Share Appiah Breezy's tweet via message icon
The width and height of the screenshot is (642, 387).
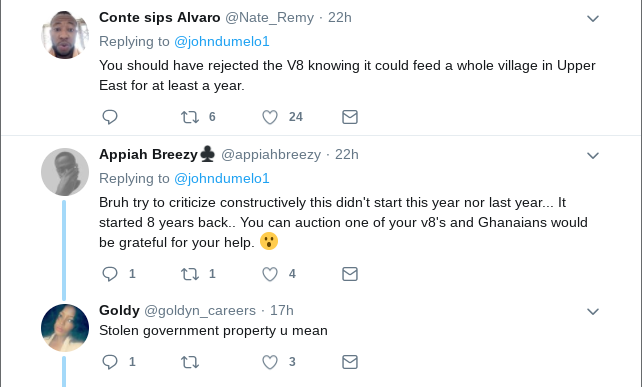(x=350, y=274)
